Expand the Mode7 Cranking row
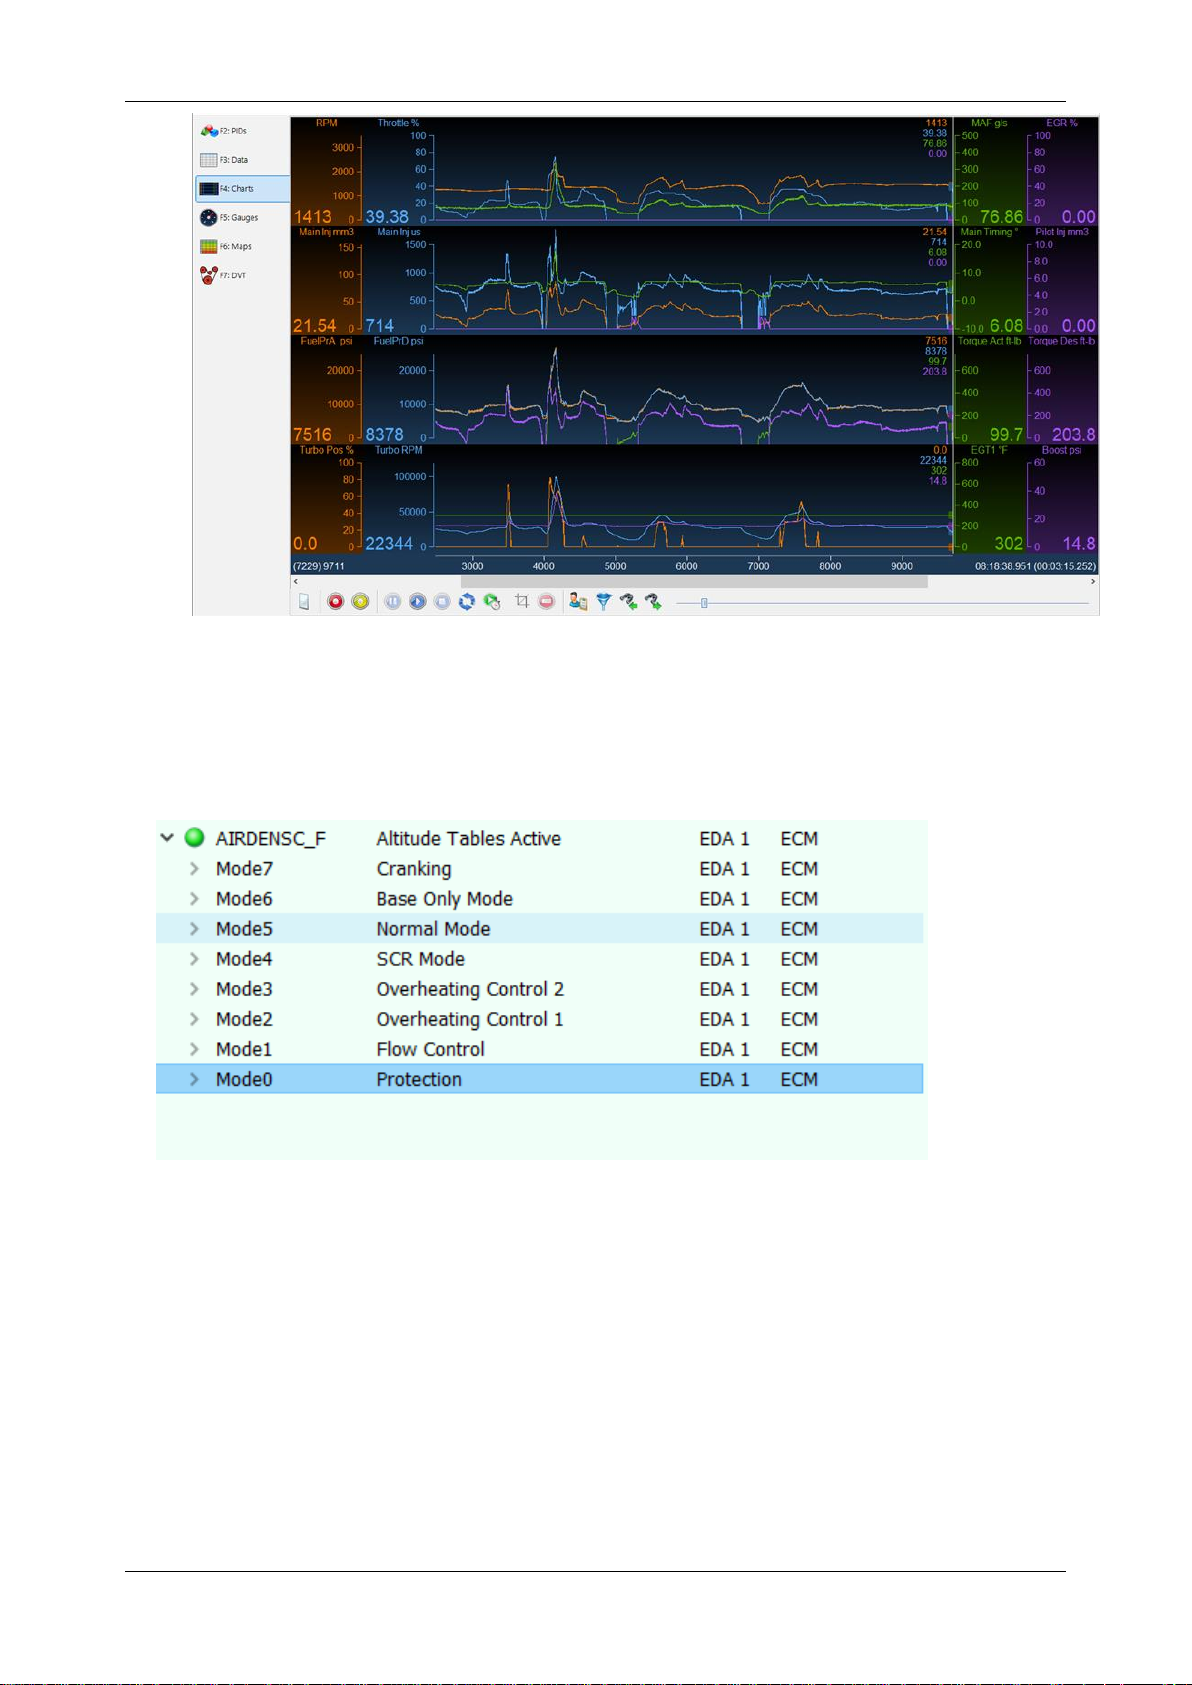 194,869
